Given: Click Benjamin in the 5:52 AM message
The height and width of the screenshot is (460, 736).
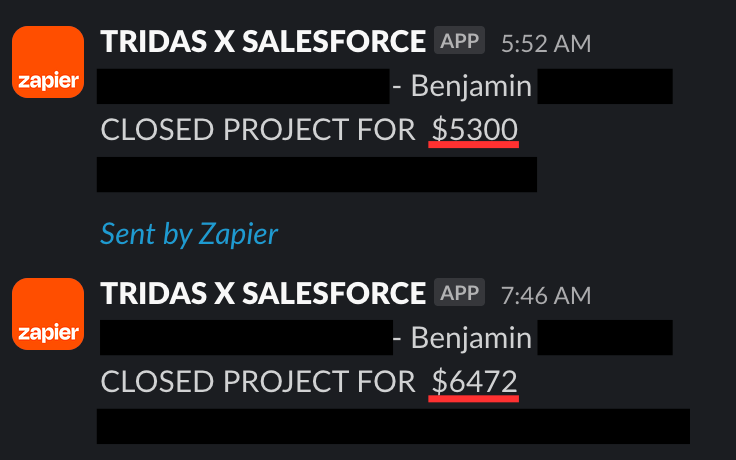Looking at the screenshot, I should point(471,87).
